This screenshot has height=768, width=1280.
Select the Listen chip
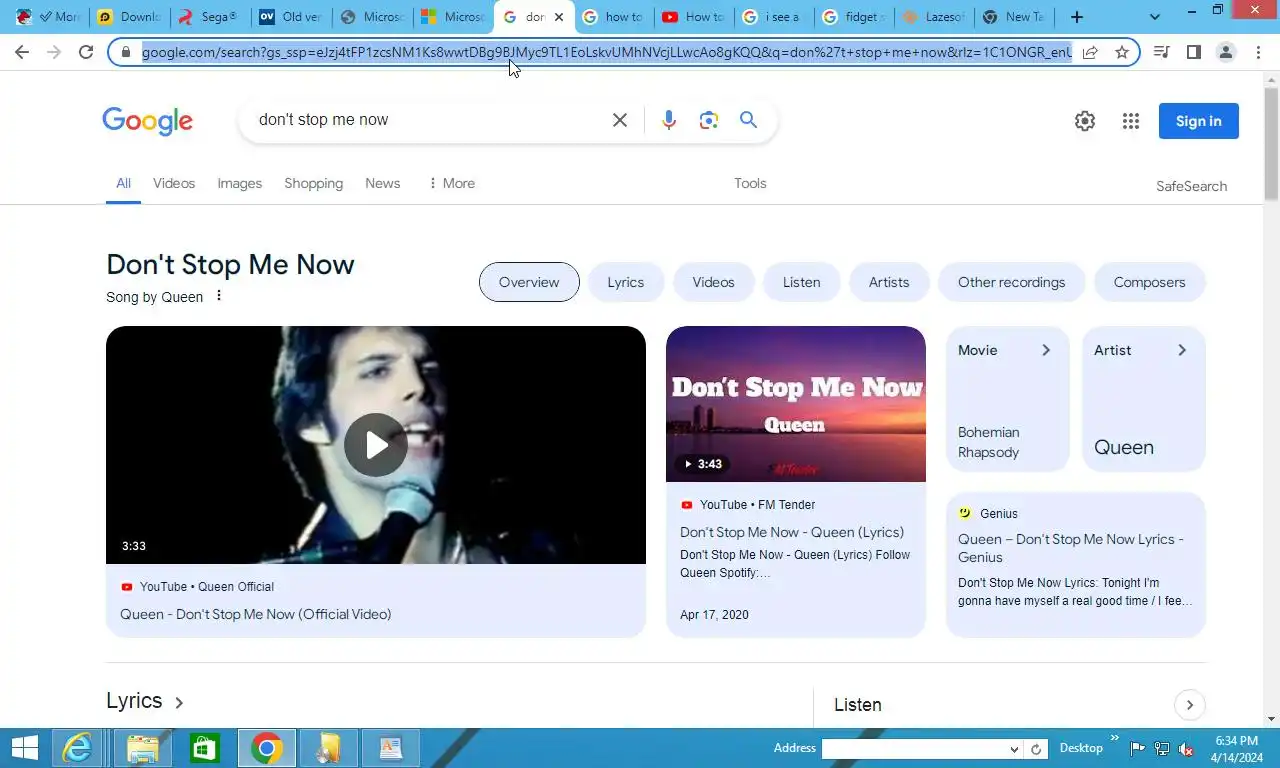tap(801, 282)
